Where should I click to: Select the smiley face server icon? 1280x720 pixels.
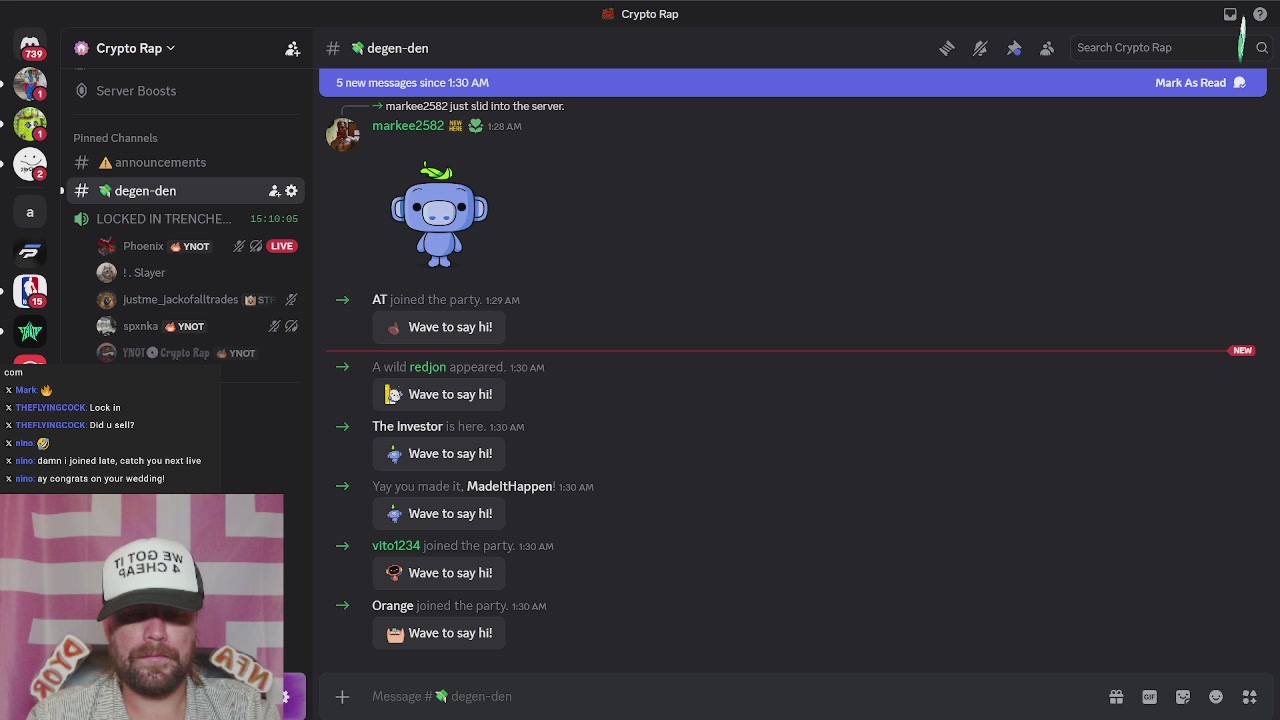(x=30, y=164)
